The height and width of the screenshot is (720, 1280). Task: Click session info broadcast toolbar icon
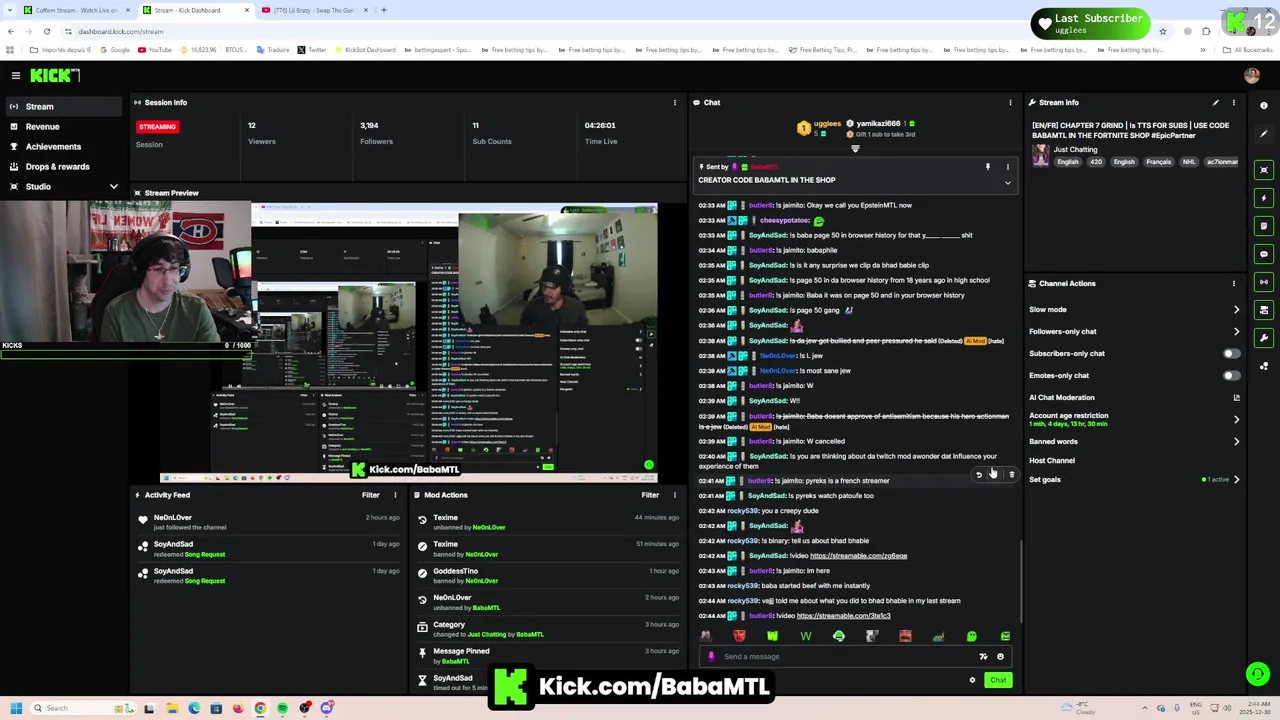[x=1264, y=282]
